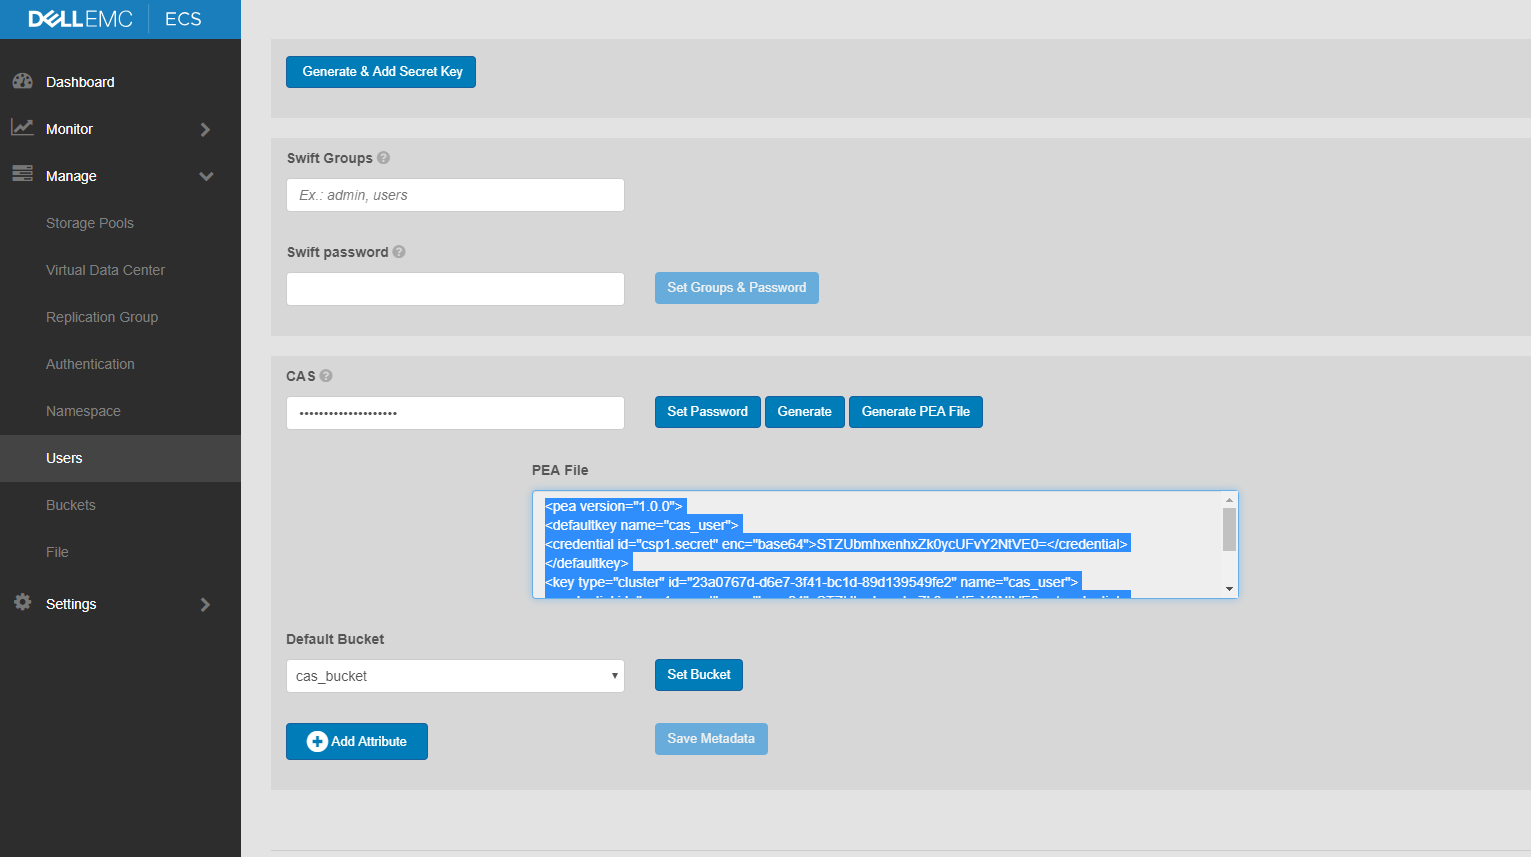Click inside the Swift Groups input field
1531x857 pixels.
click(x=455, y=194)
